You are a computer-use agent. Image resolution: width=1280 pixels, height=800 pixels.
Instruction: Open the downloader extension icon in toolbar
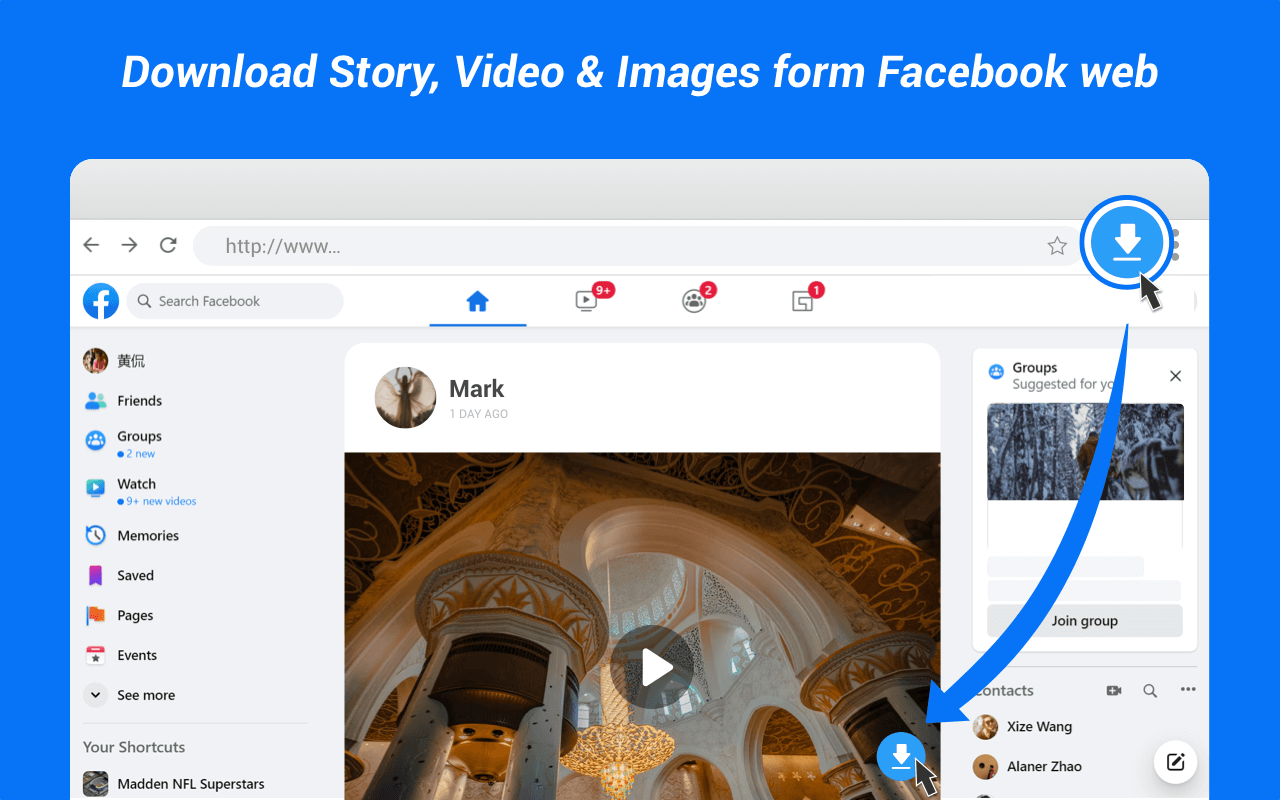click(x=1127, y=242)
